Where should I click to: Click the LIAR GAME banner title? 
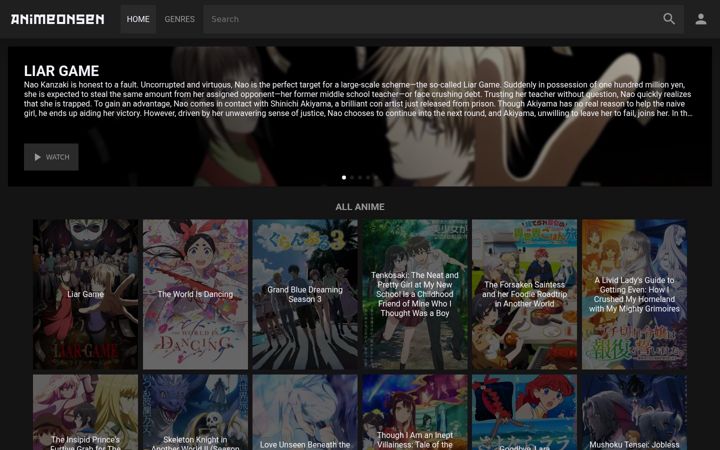(x=62, y=71)
